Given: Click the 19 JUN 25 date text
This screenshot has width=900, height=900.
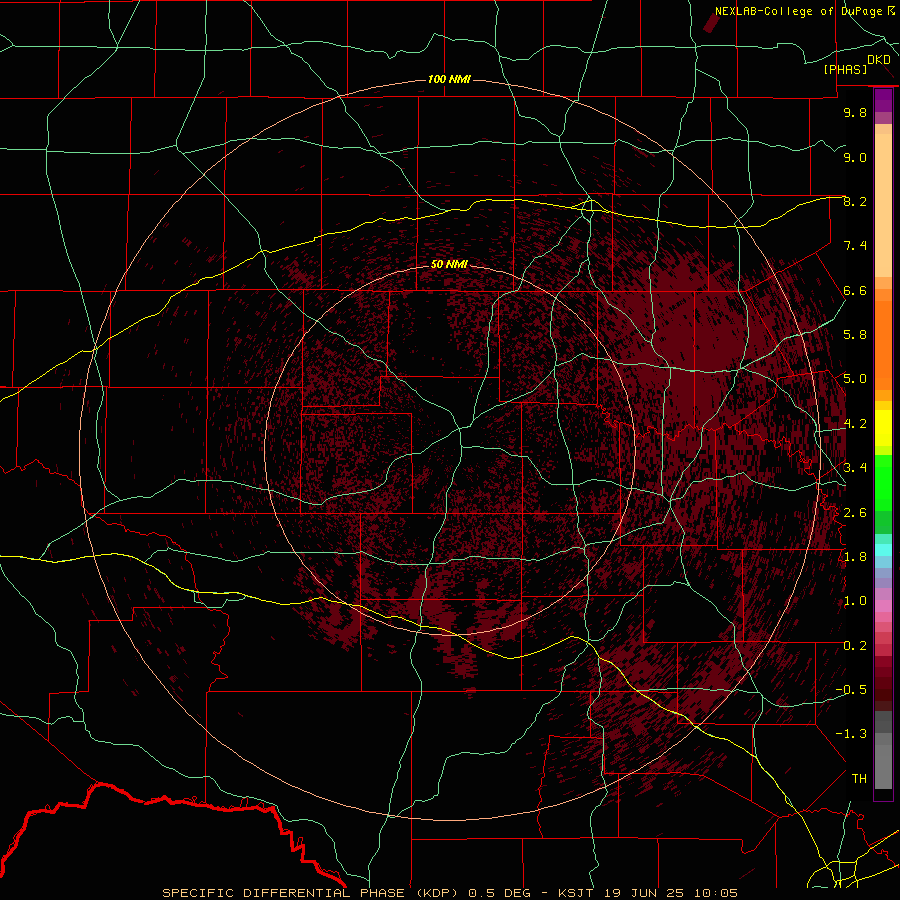Looking at the screenshot, I should pos(643,893).
